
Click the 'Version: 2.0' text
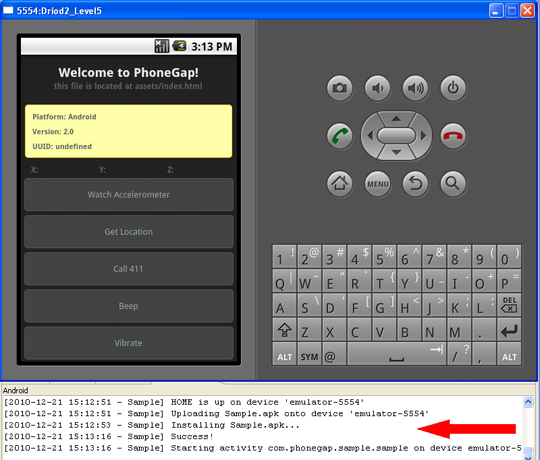click(x=53, y=132)
